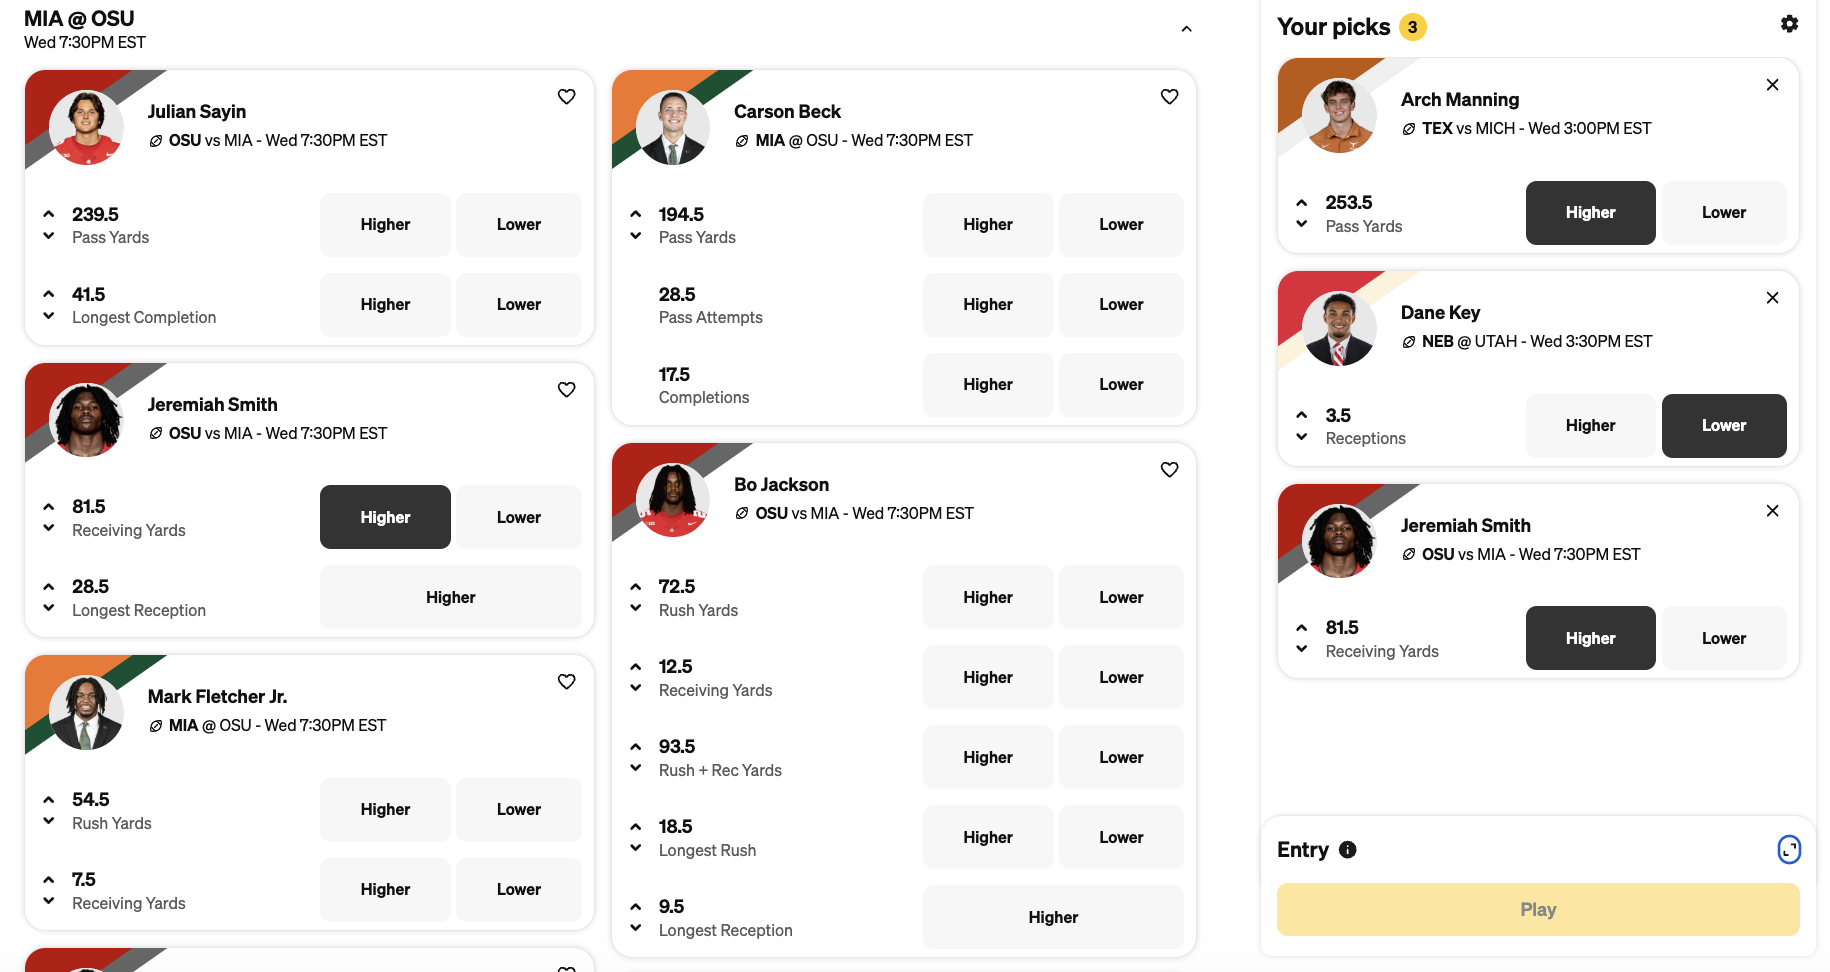Screen dimensions: 1830x972
Task: Favorite Mark Fletcher Jr. using the heart
Action: (566, 682)
